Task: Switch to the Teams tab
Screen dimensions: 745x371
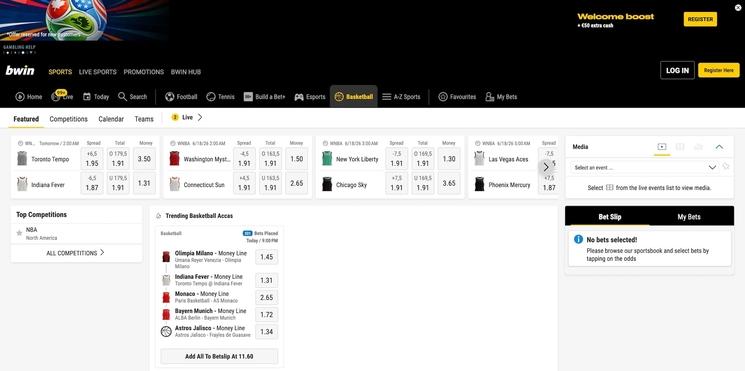Action: 144,119
